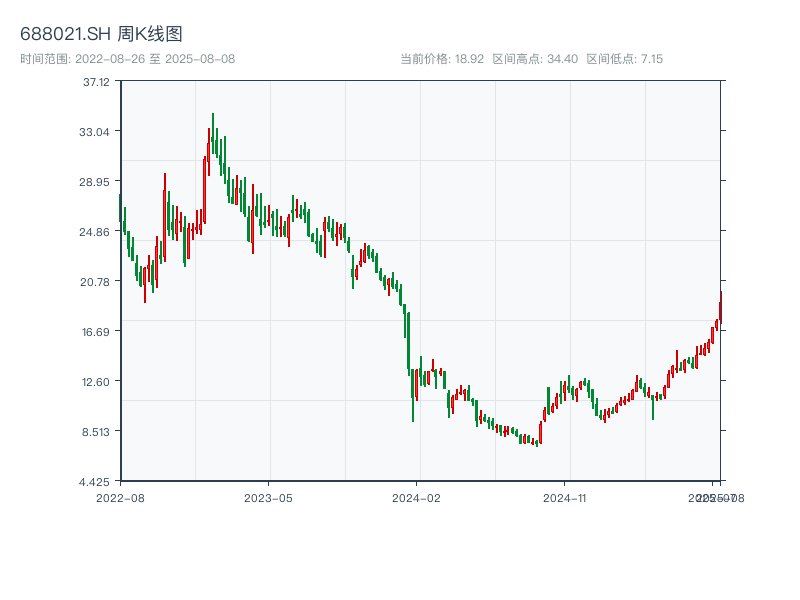Screen dimensions: 800x600
Task: Click the tallest green candle at the chart peak
Action: click(213, 134)
